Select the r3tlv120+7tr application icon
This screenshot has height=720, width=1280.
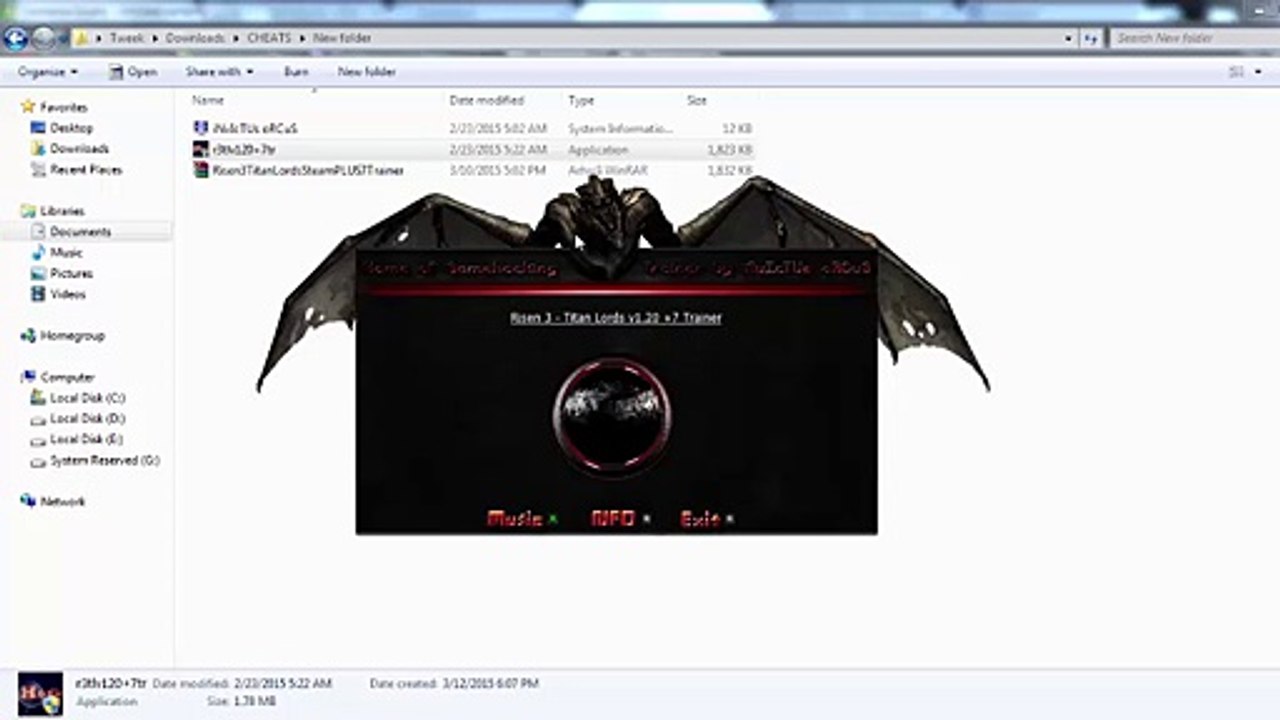[x=201, y=150]
